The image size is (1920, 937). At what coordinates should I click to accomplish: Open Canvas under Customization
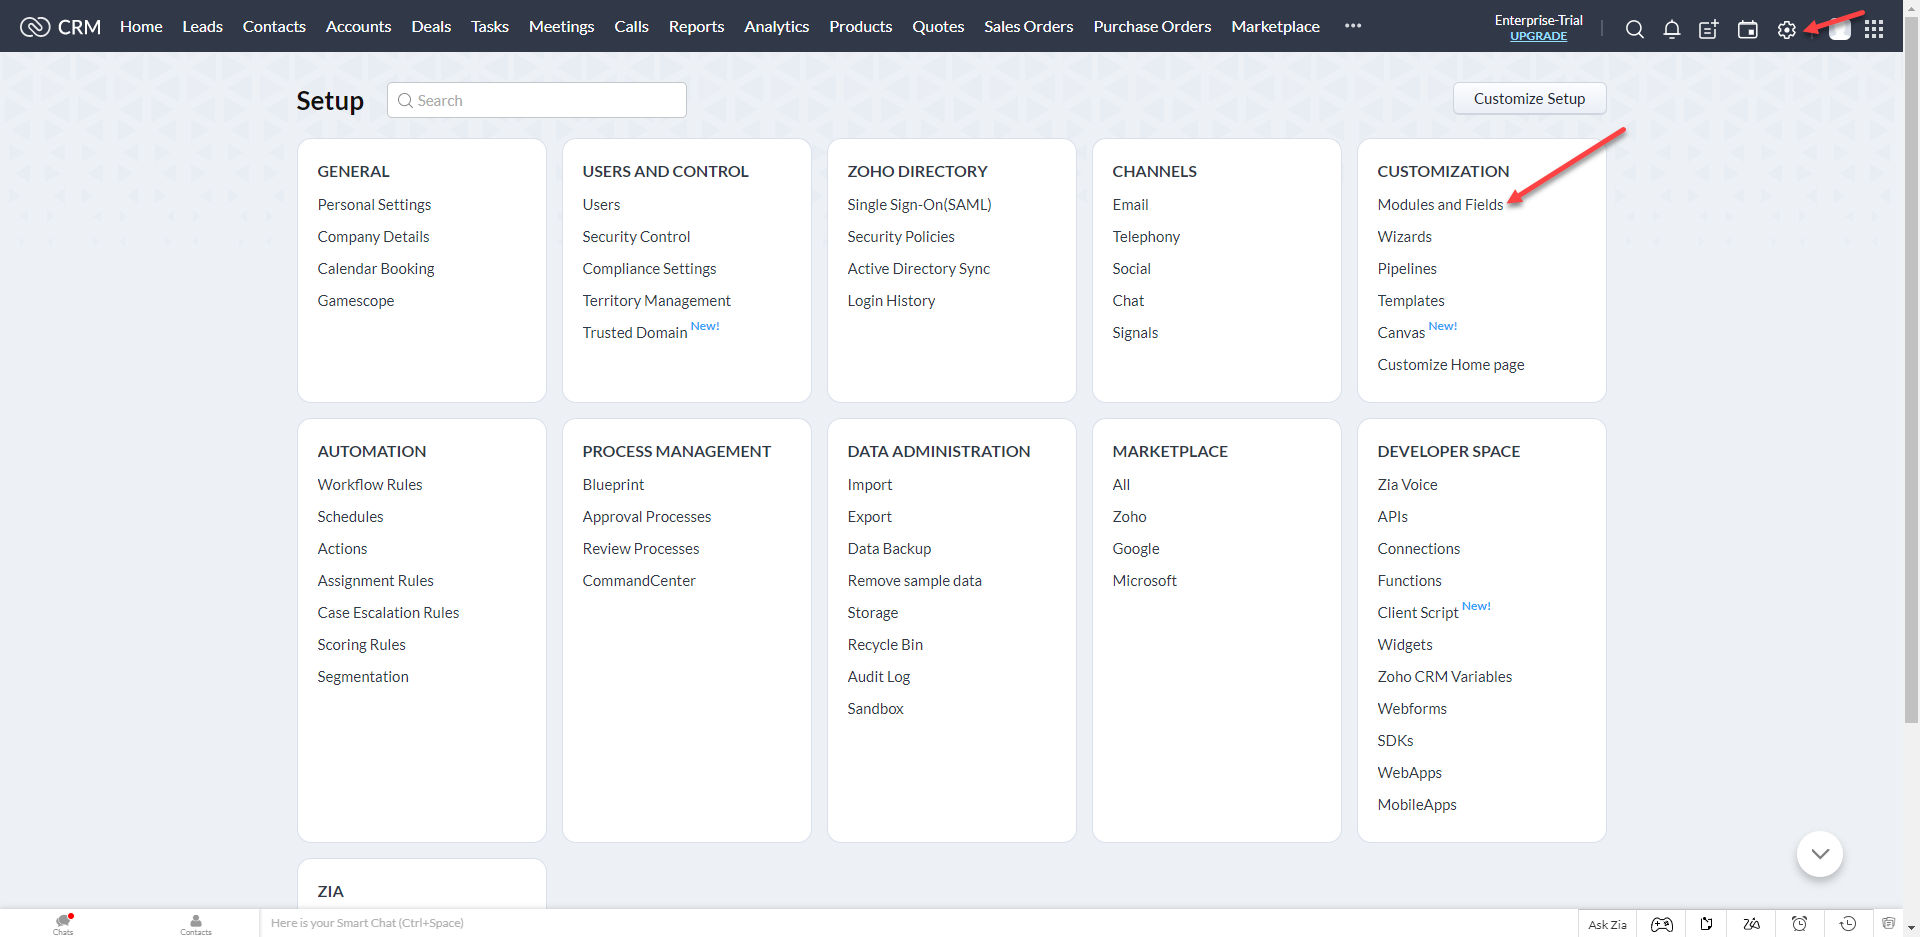tap(1401, 332)
